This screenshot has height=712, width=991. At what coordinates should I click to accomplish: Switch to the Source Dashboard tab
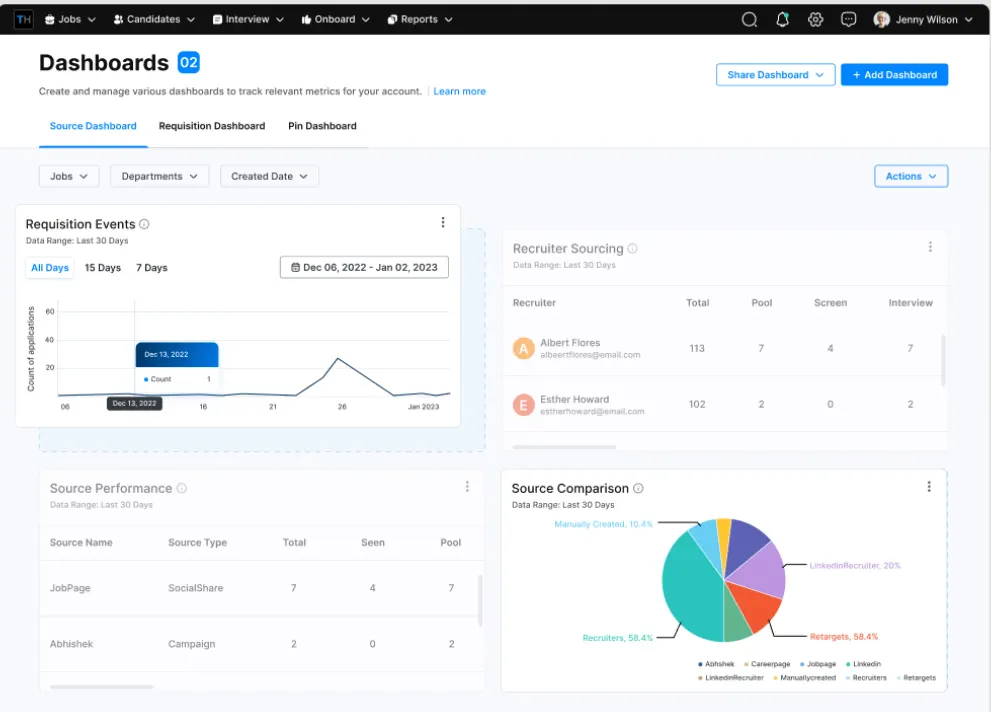click(93, 126)
